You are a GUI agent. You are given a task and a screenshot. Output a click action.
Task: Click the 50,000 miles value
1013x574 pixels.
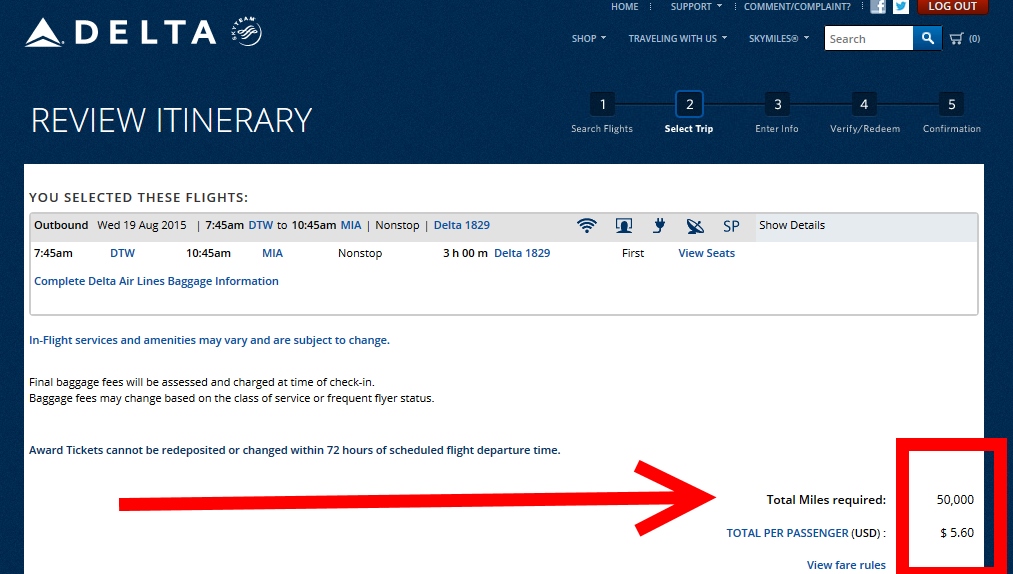(x=955, y=499)
